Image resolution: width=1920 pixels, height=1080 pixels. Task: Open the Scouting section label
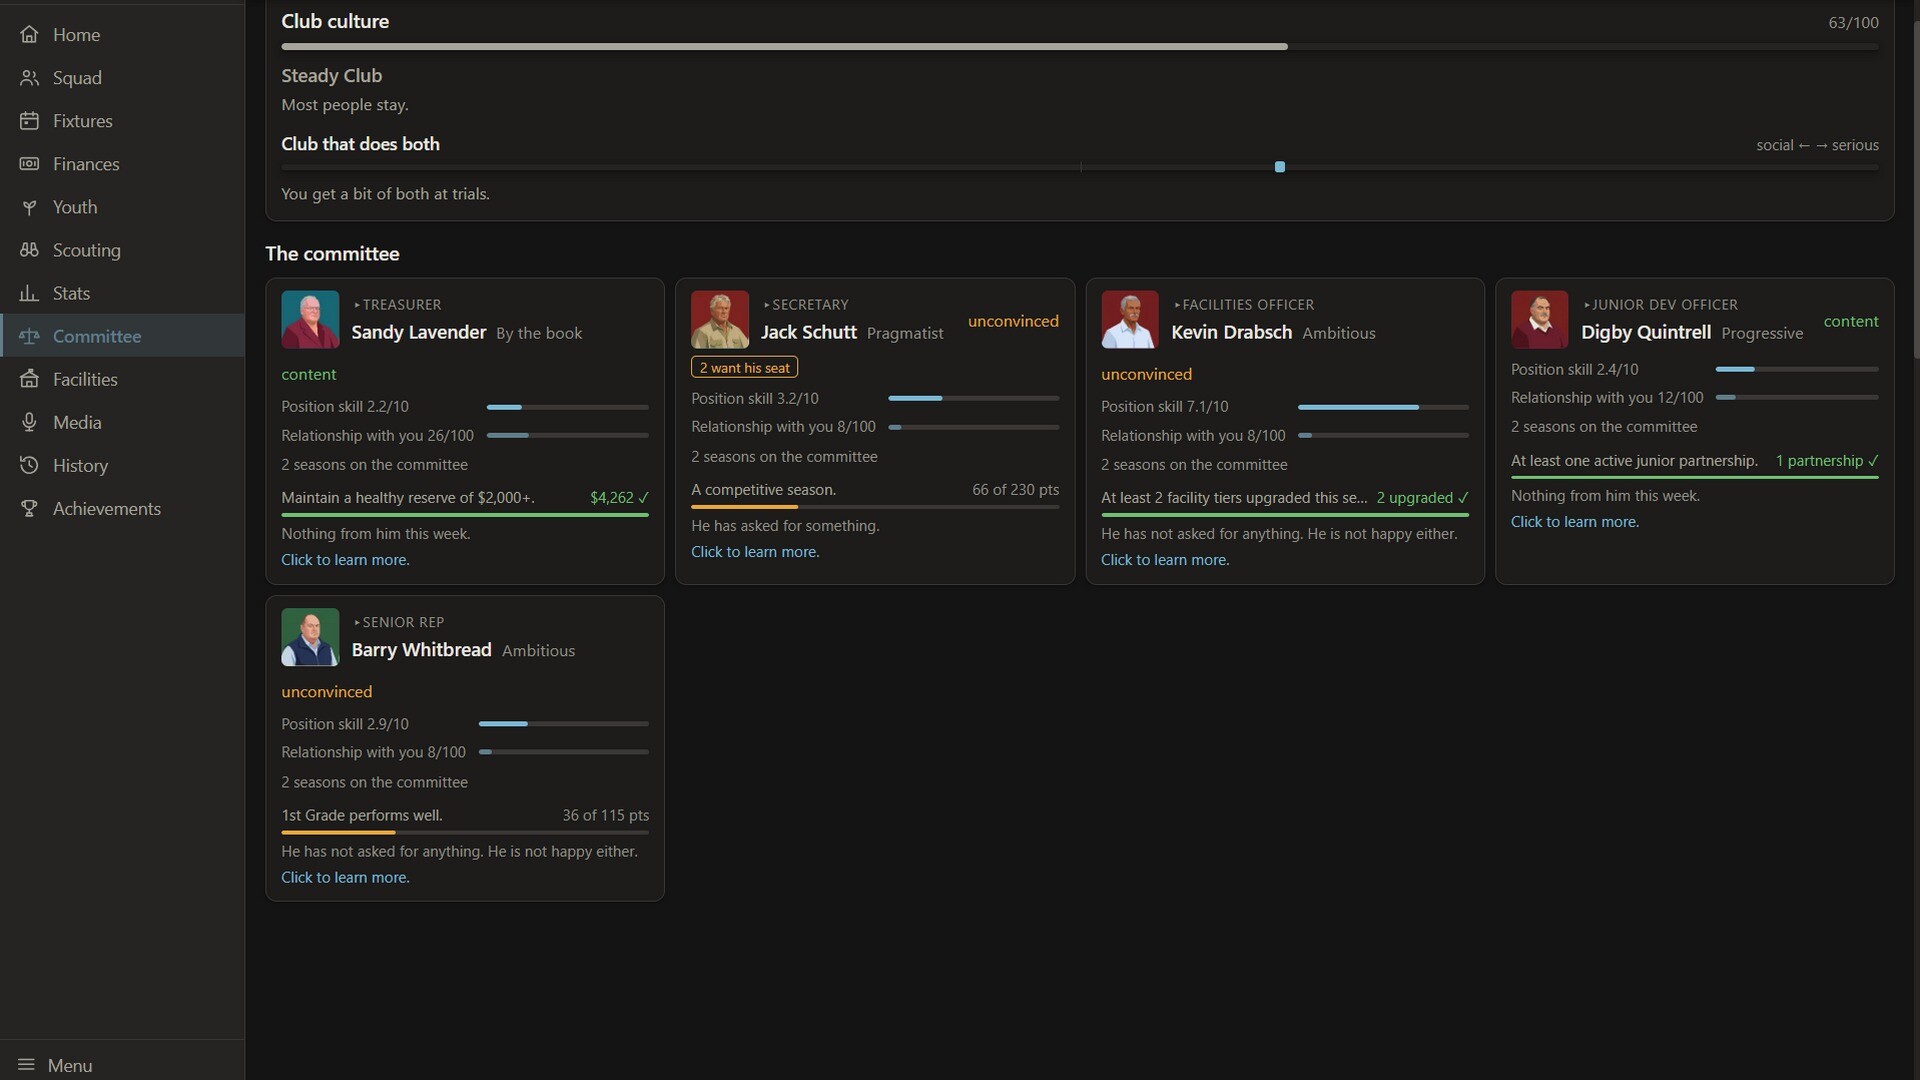point(87,250)
